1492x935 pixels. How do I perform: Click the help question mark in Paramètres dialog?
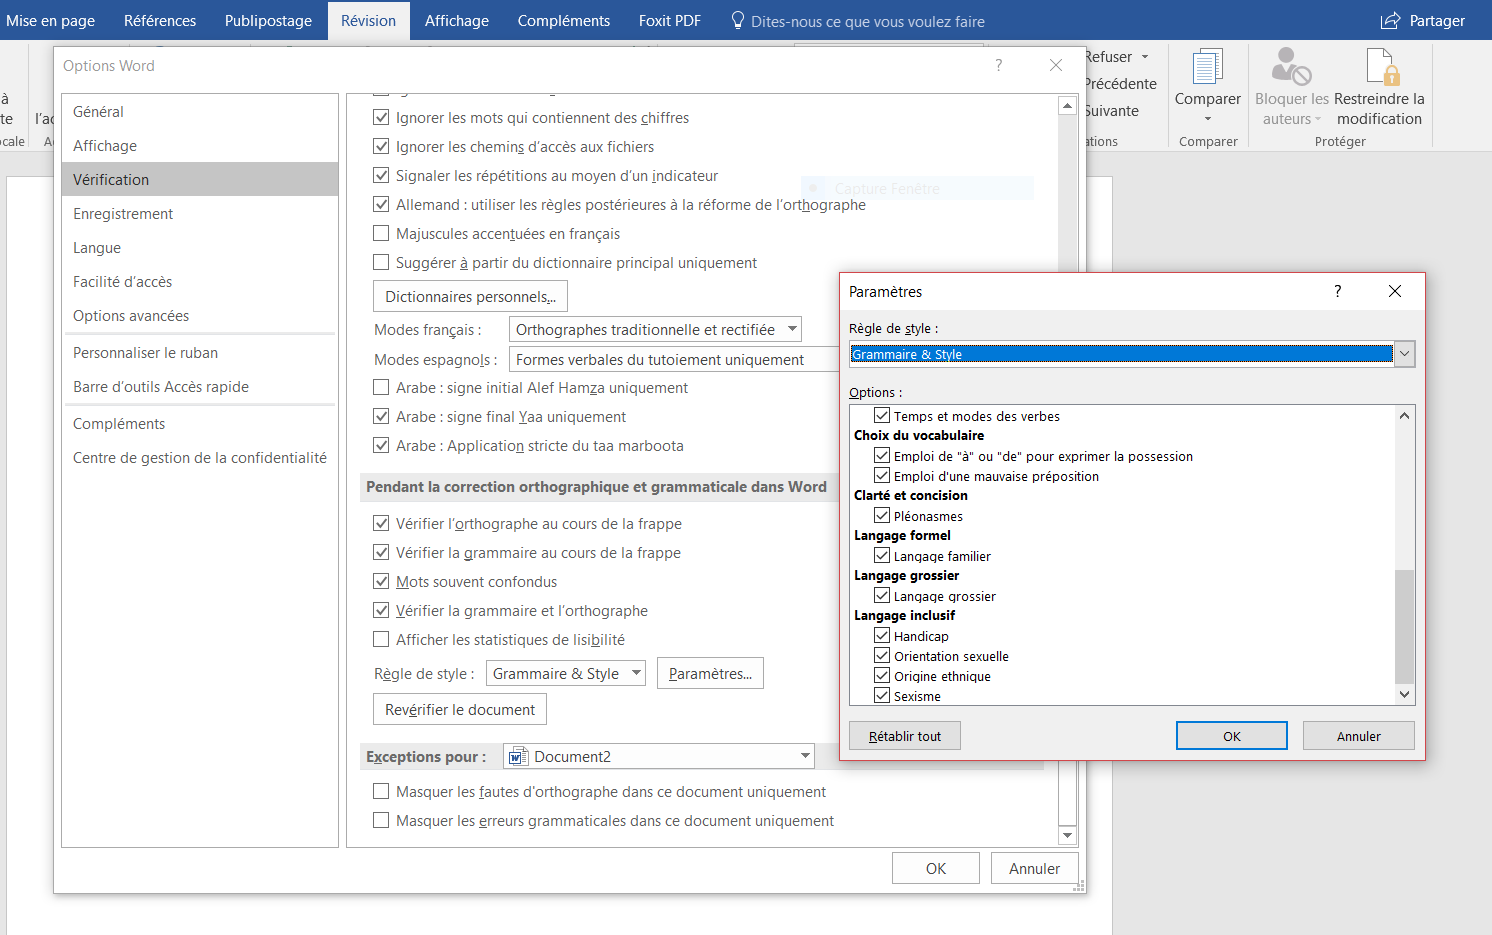pyautogui.click(x=1337, y=291)
